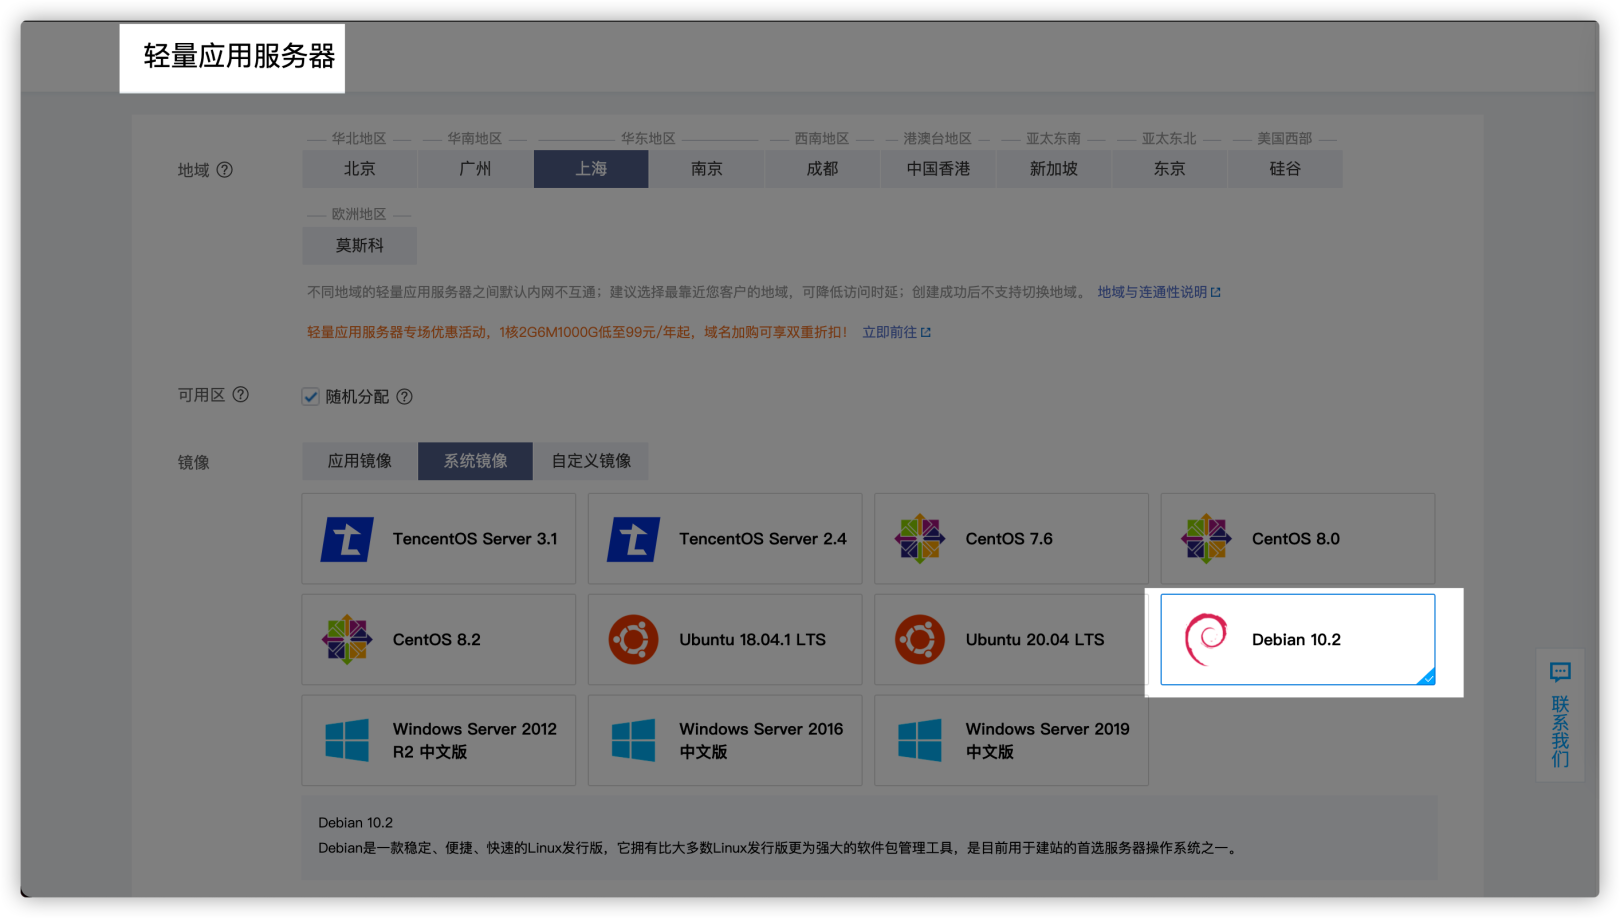Select the 中国香港 region
The width and height of the screenshot is (1620, 918).
938,169
